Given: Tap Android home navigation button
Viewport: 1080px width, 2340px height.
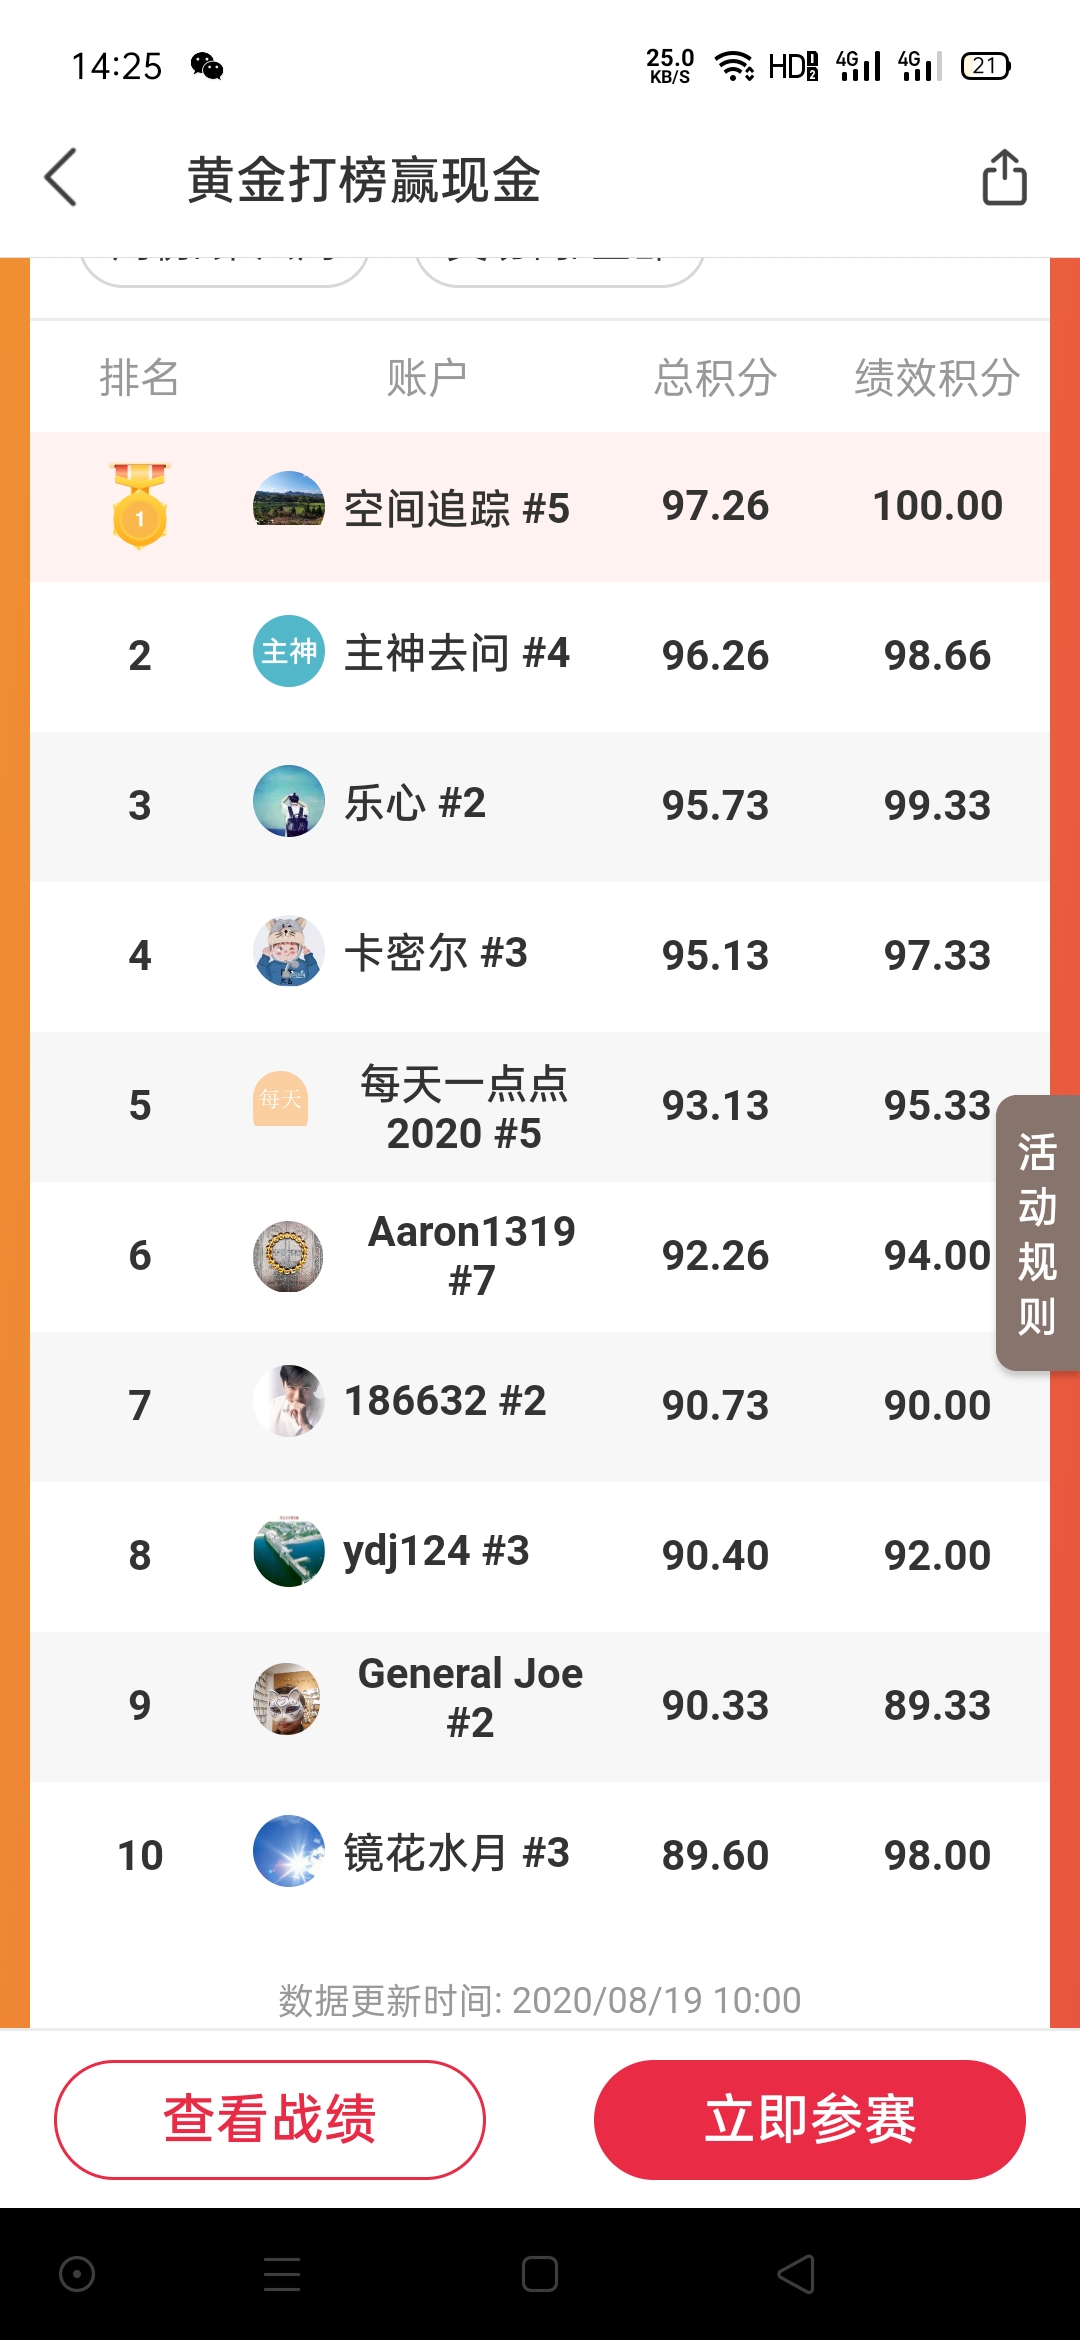Looking at the screenshot, I should coord(540,2274).
